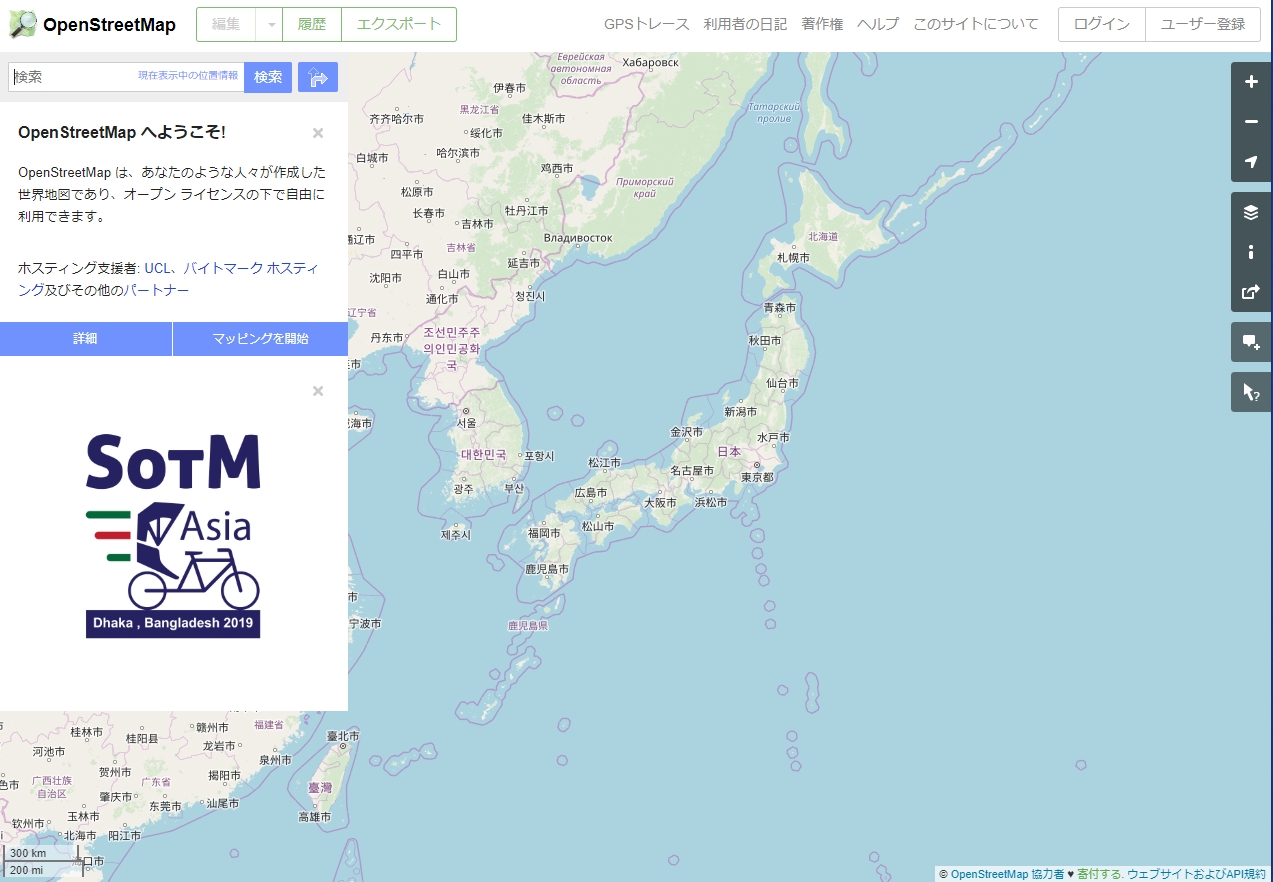Click the Хабаровск label on map
Viewport: 1273px width, 882px height.
650,62
